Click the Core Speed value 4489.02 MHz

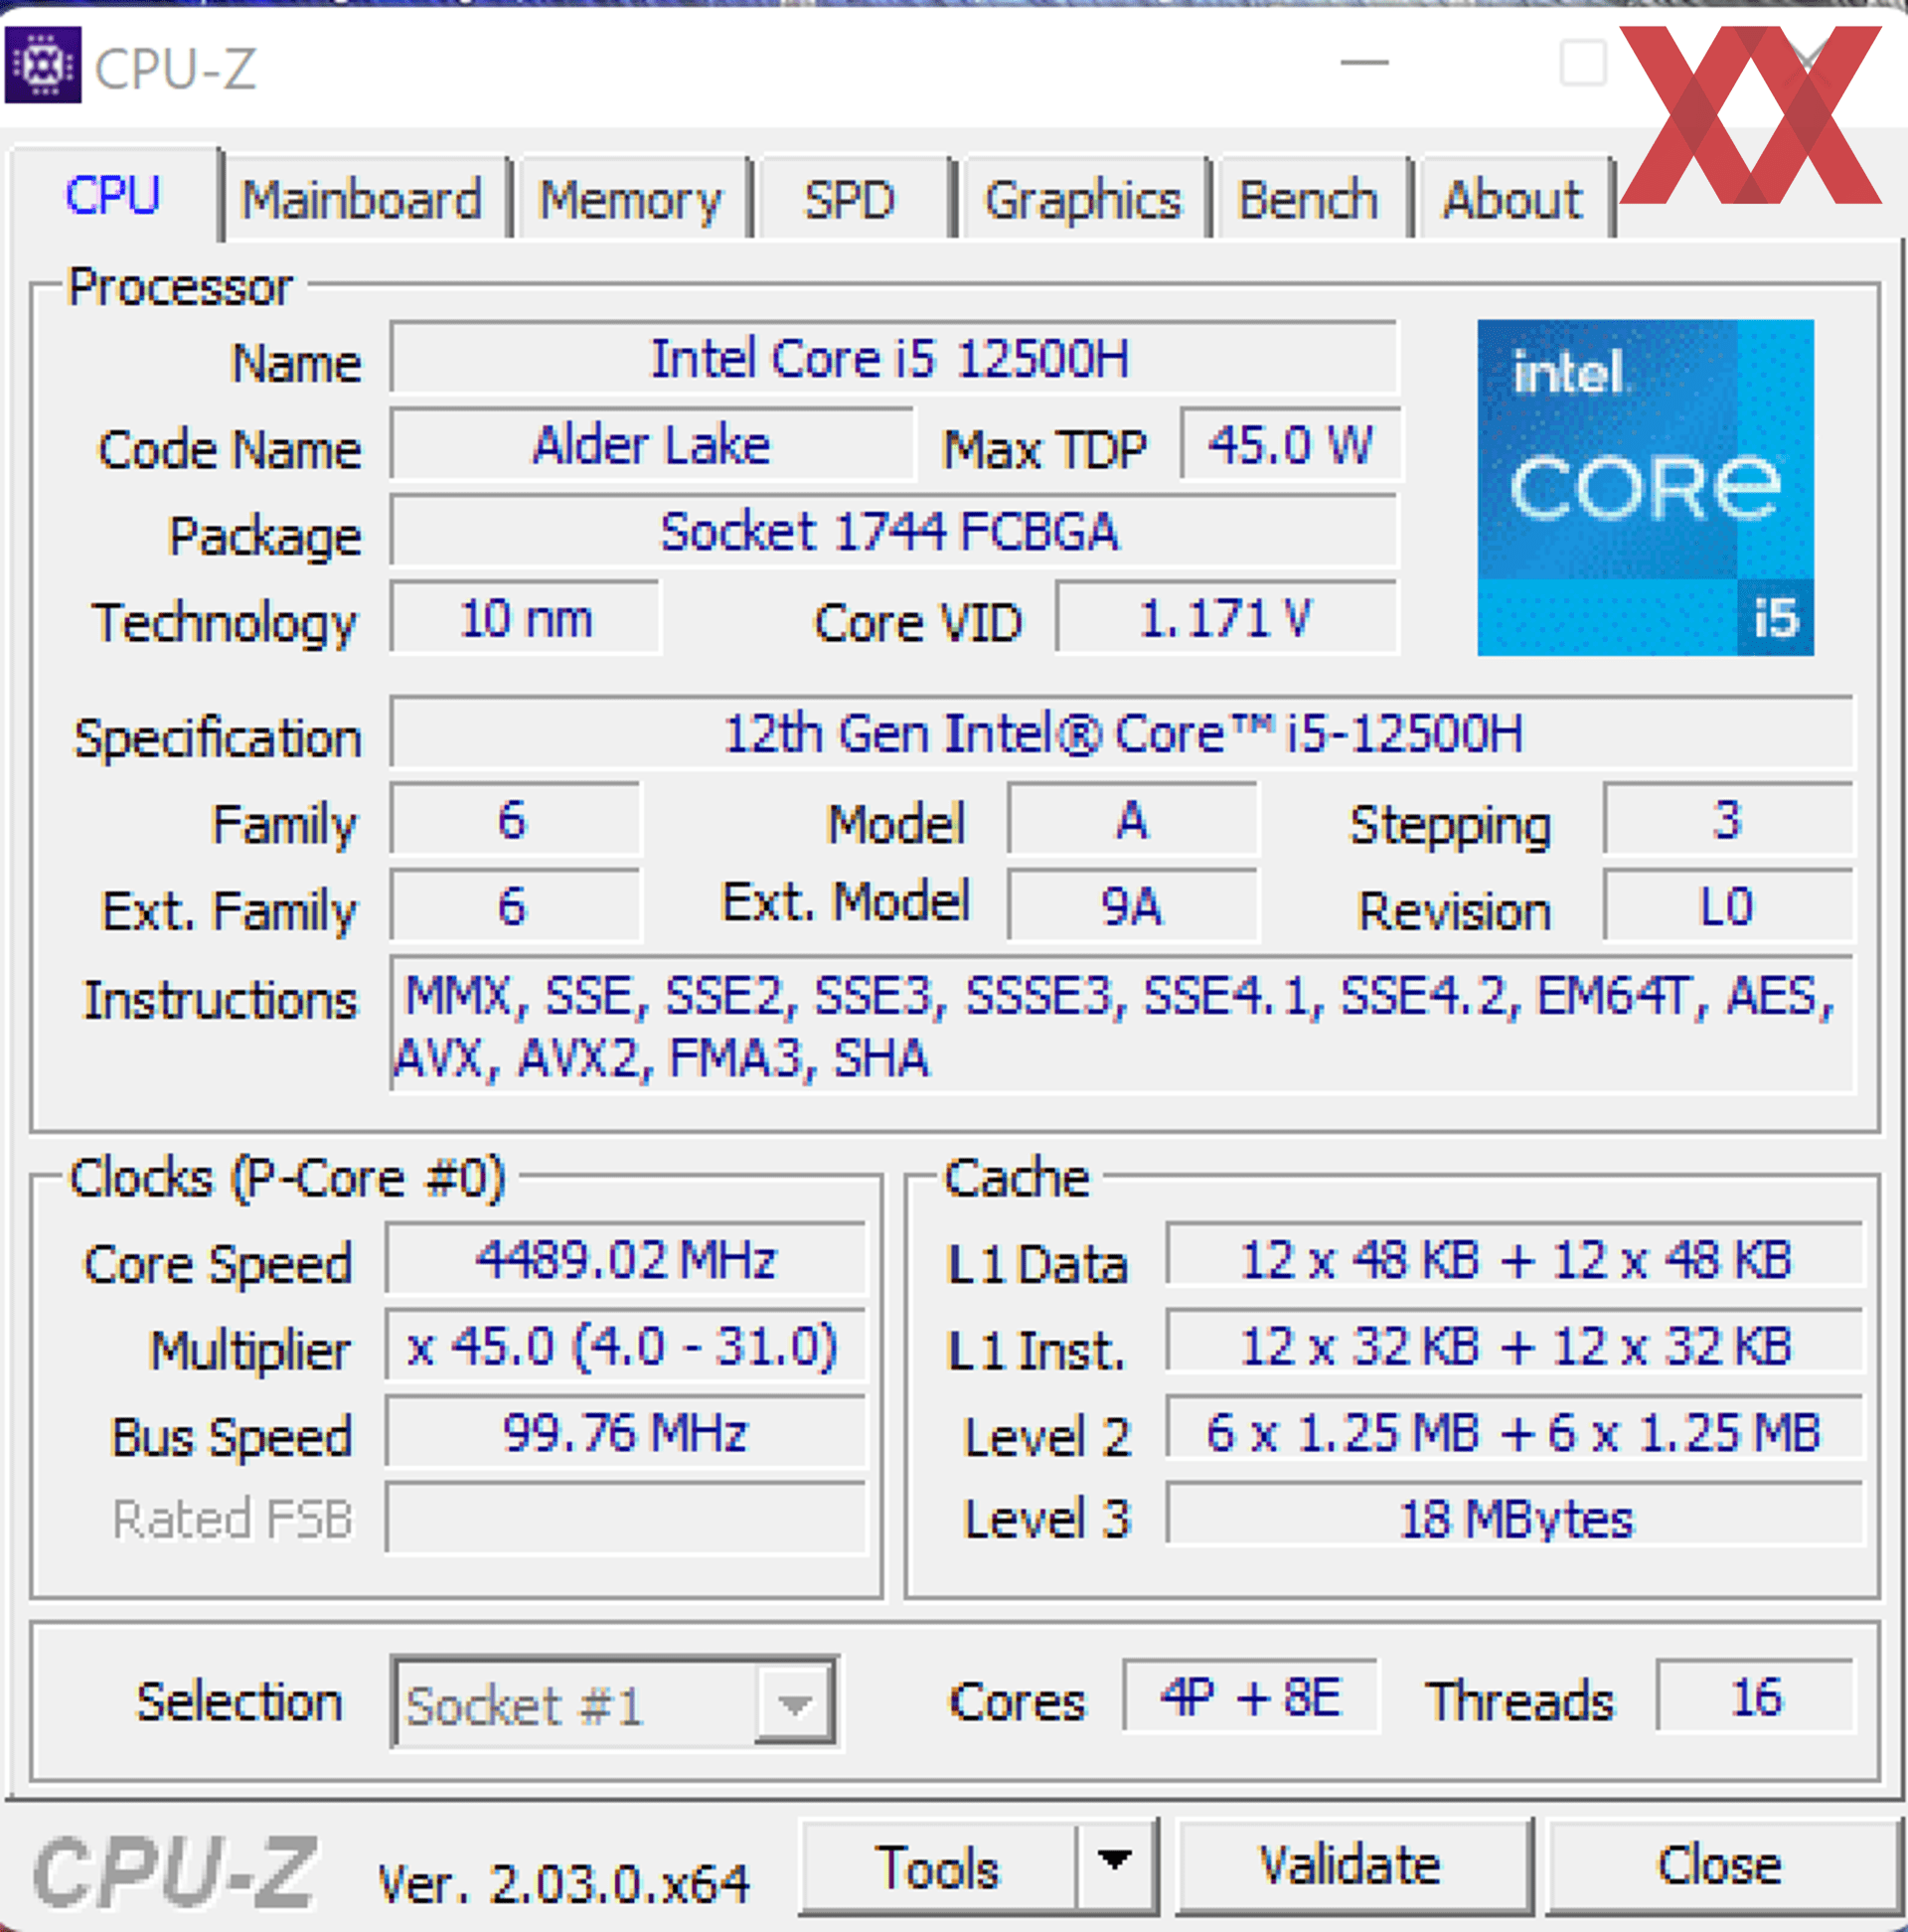point(626,1259)
